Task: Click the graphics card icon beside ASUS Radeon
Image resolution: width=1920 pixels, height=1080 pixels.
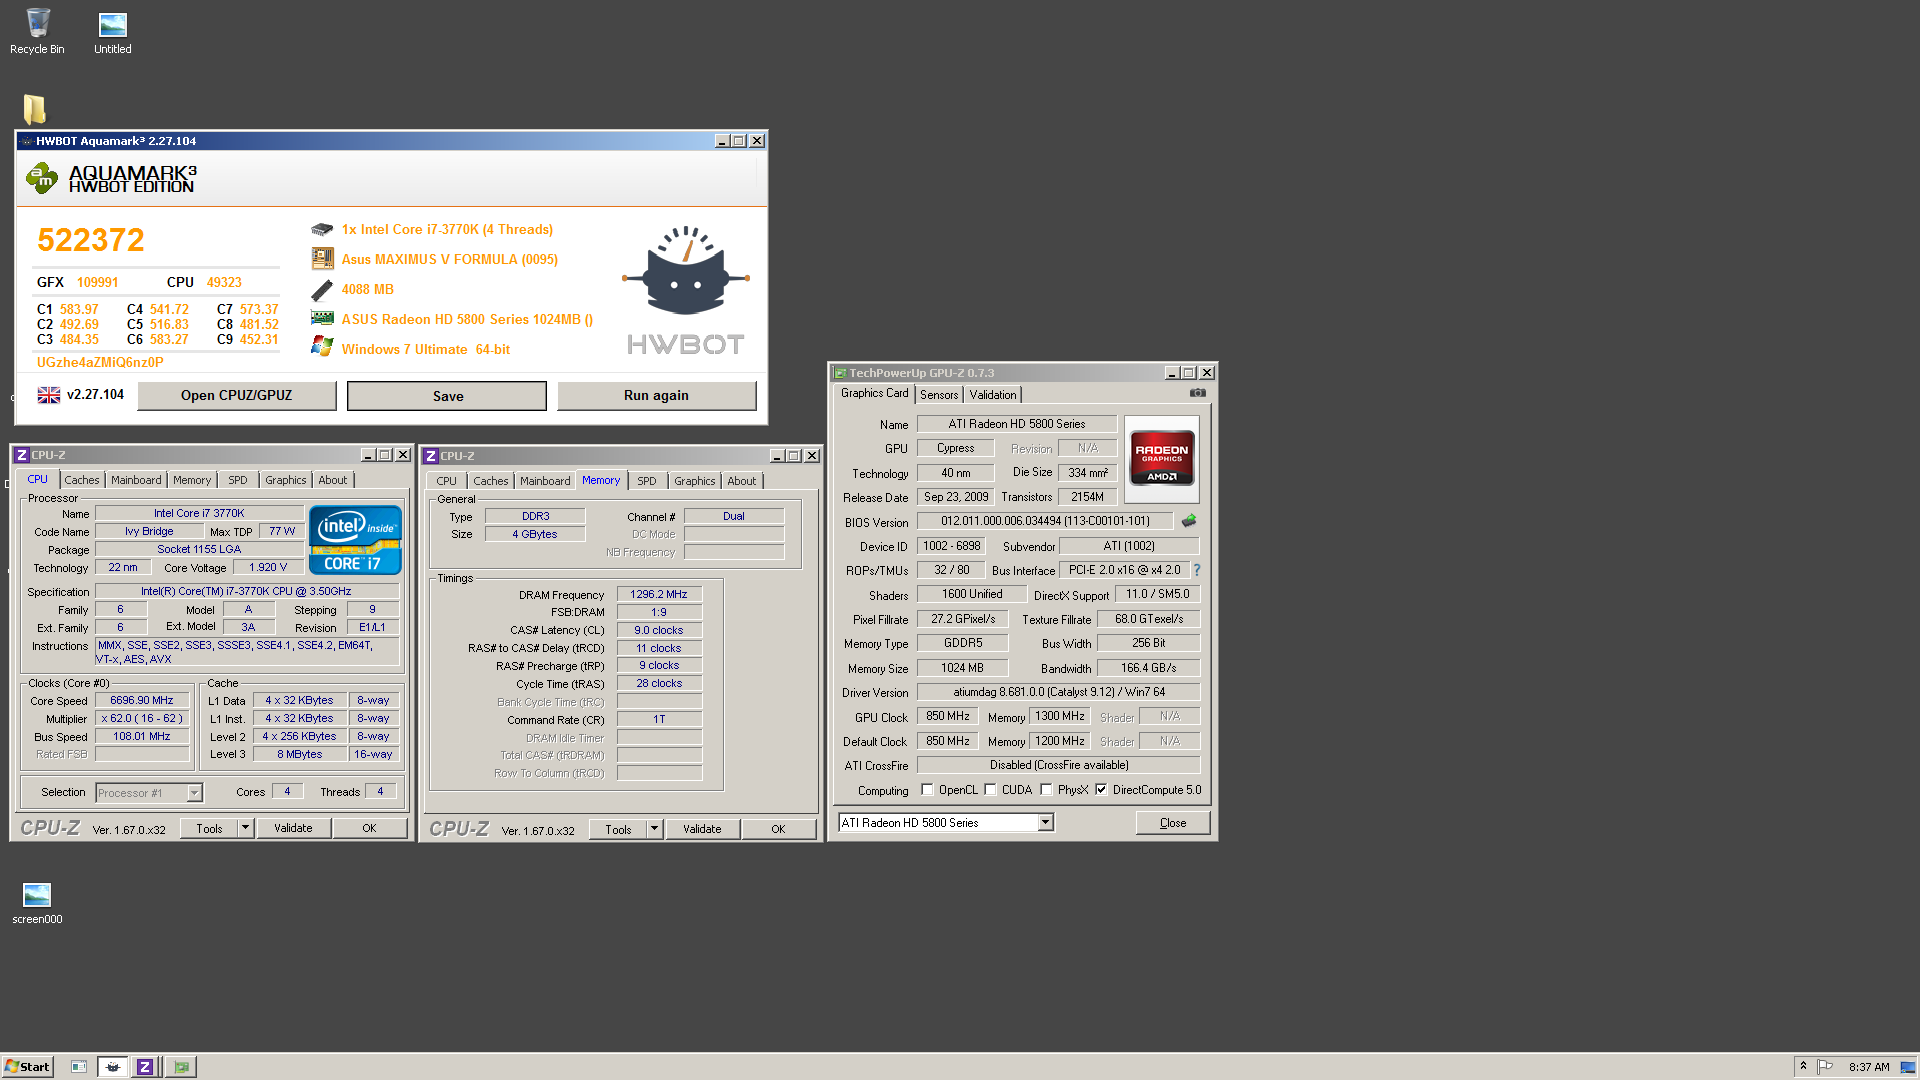Action: click(x=322, y=318)
